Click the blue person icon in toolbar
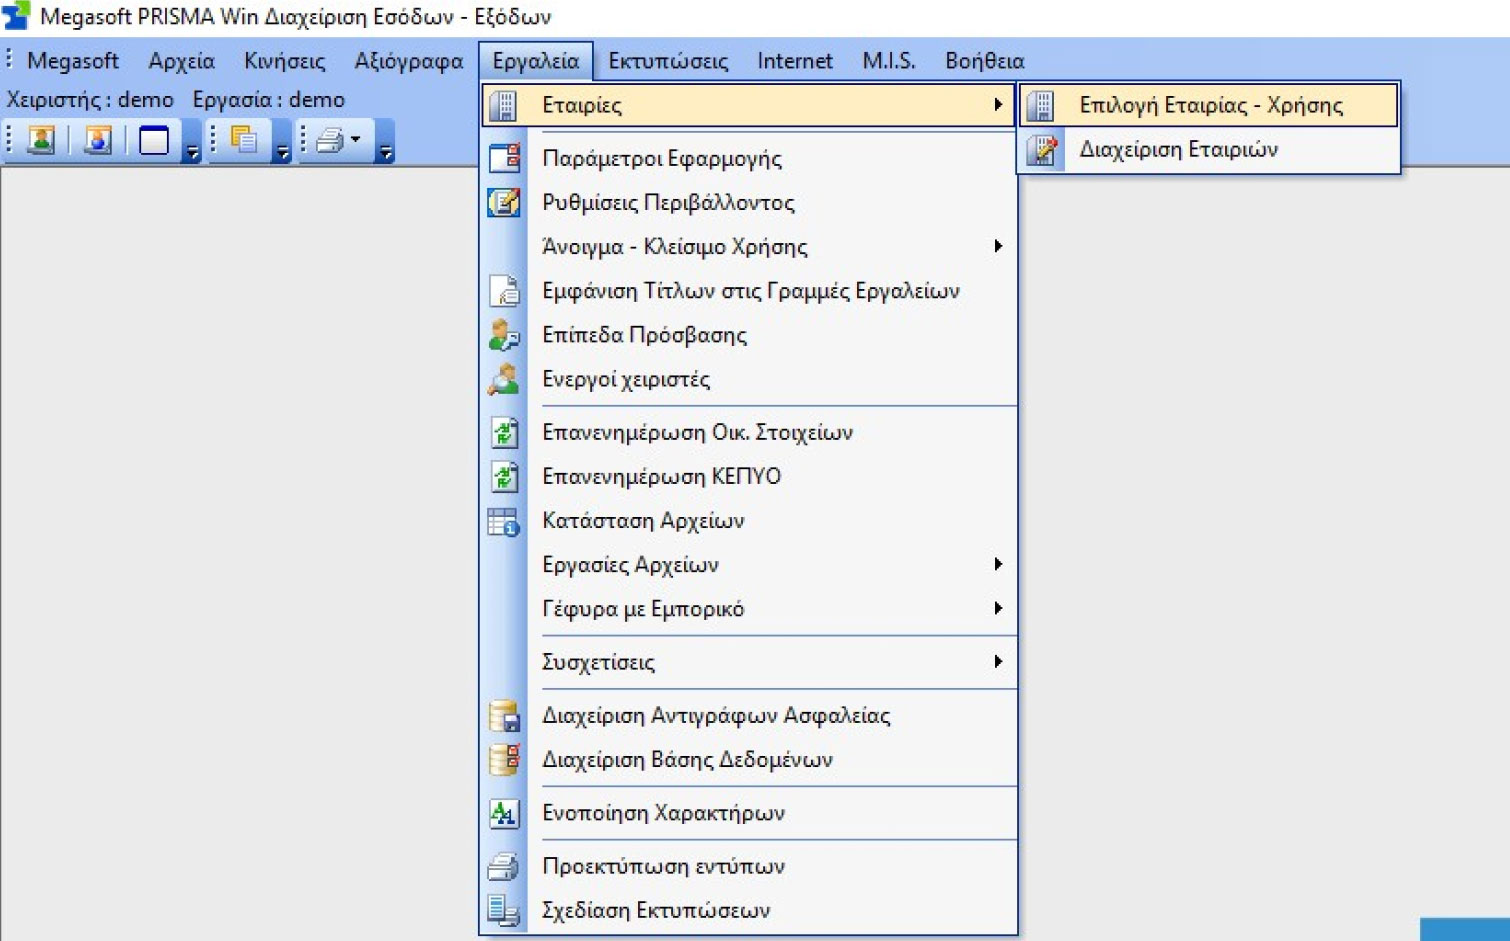Viewport: 1510px width, 941px height. [97, 140]
